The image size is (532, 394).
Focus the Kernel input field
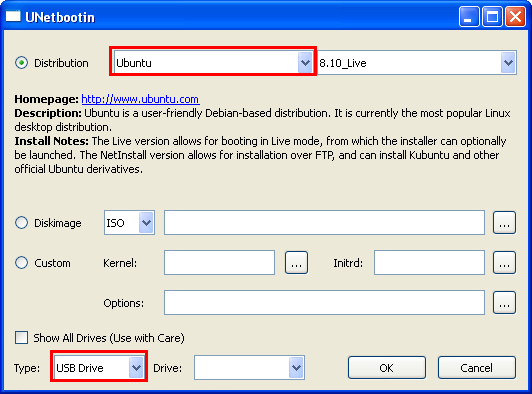[220, 263]
